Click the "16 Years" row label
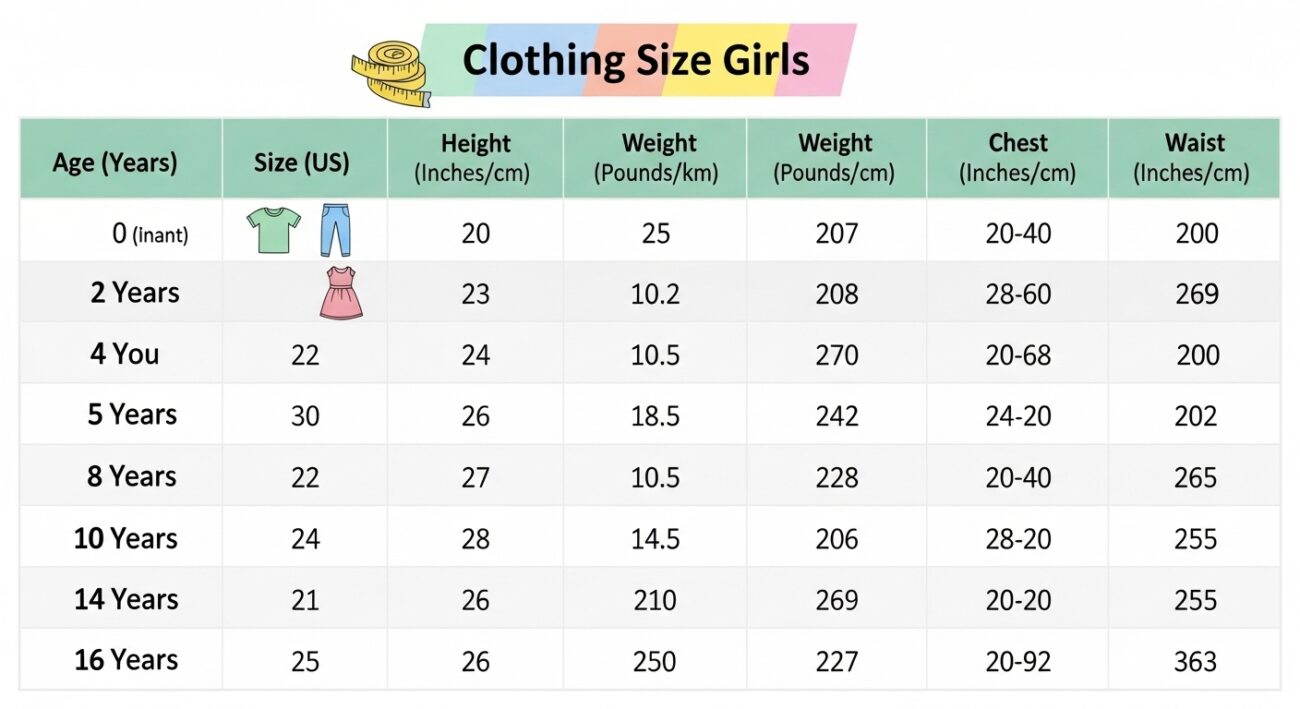The image size is (1300, 709). (126, 660)
